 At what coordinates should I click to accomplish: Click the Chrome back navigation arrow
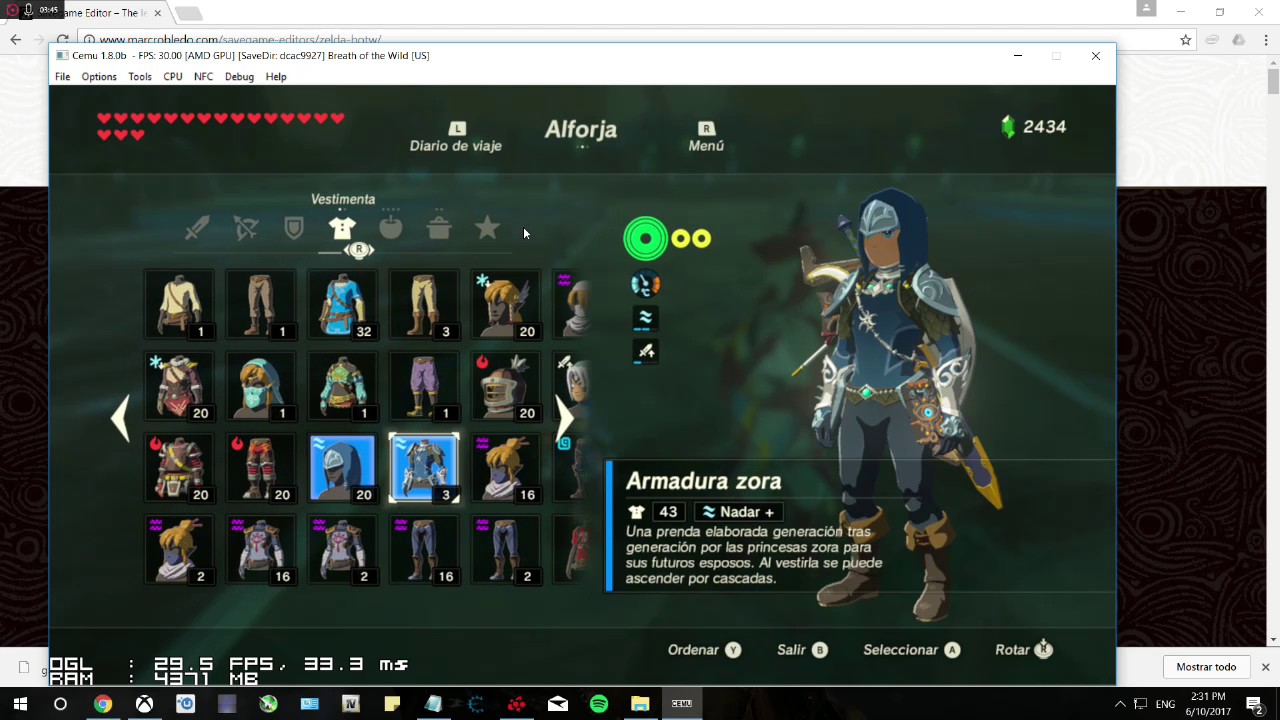point(15,40)
